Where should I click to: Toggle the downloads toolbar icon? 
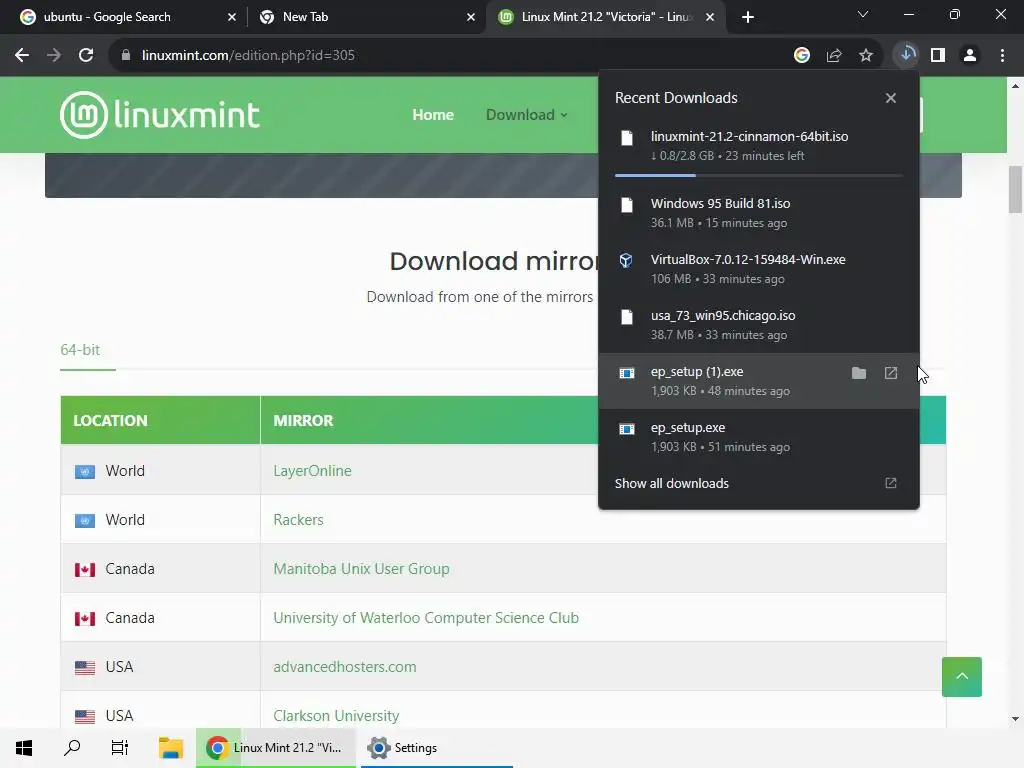tap(906, 55)
